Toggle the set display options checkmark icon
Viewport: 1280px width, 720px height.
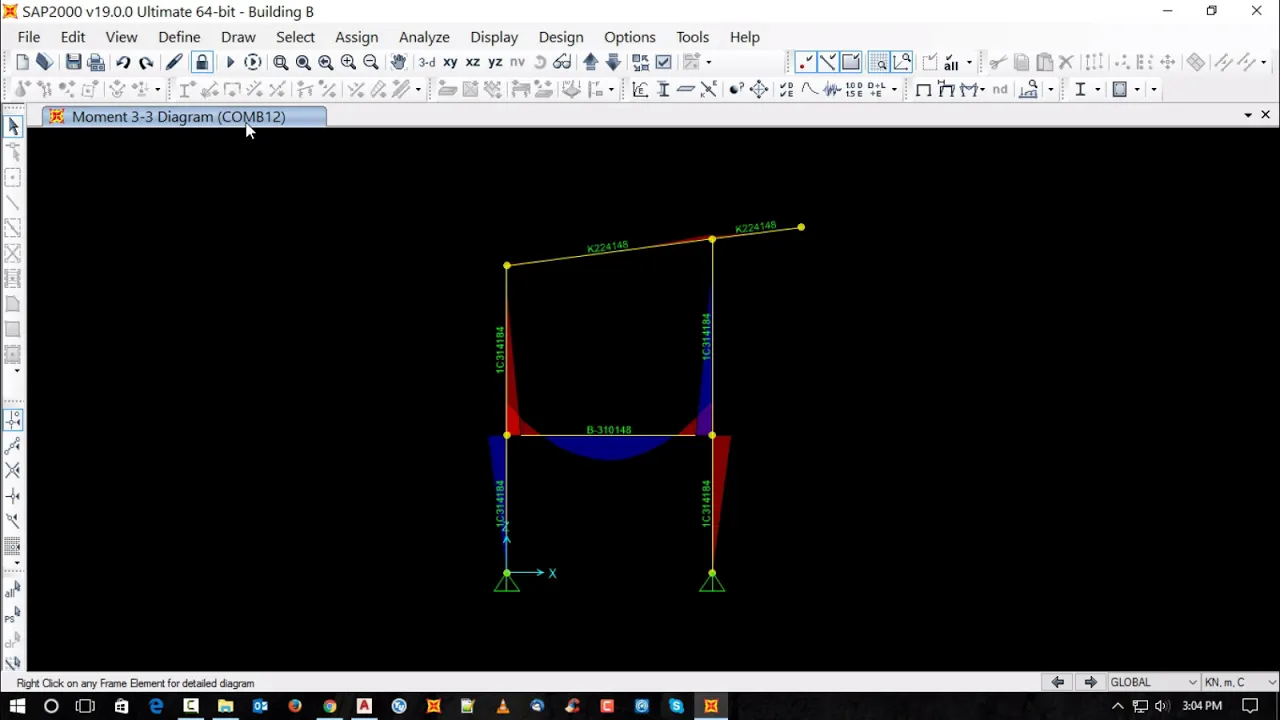(x=663, y=62)
